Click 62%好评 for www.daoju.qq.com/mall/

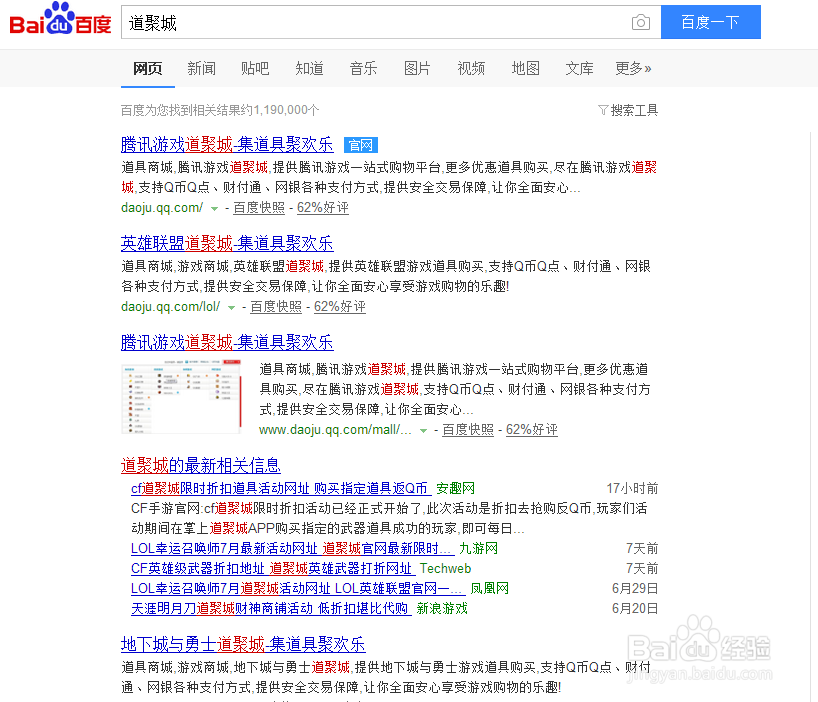pyautogui.click(x=532, y=430)
